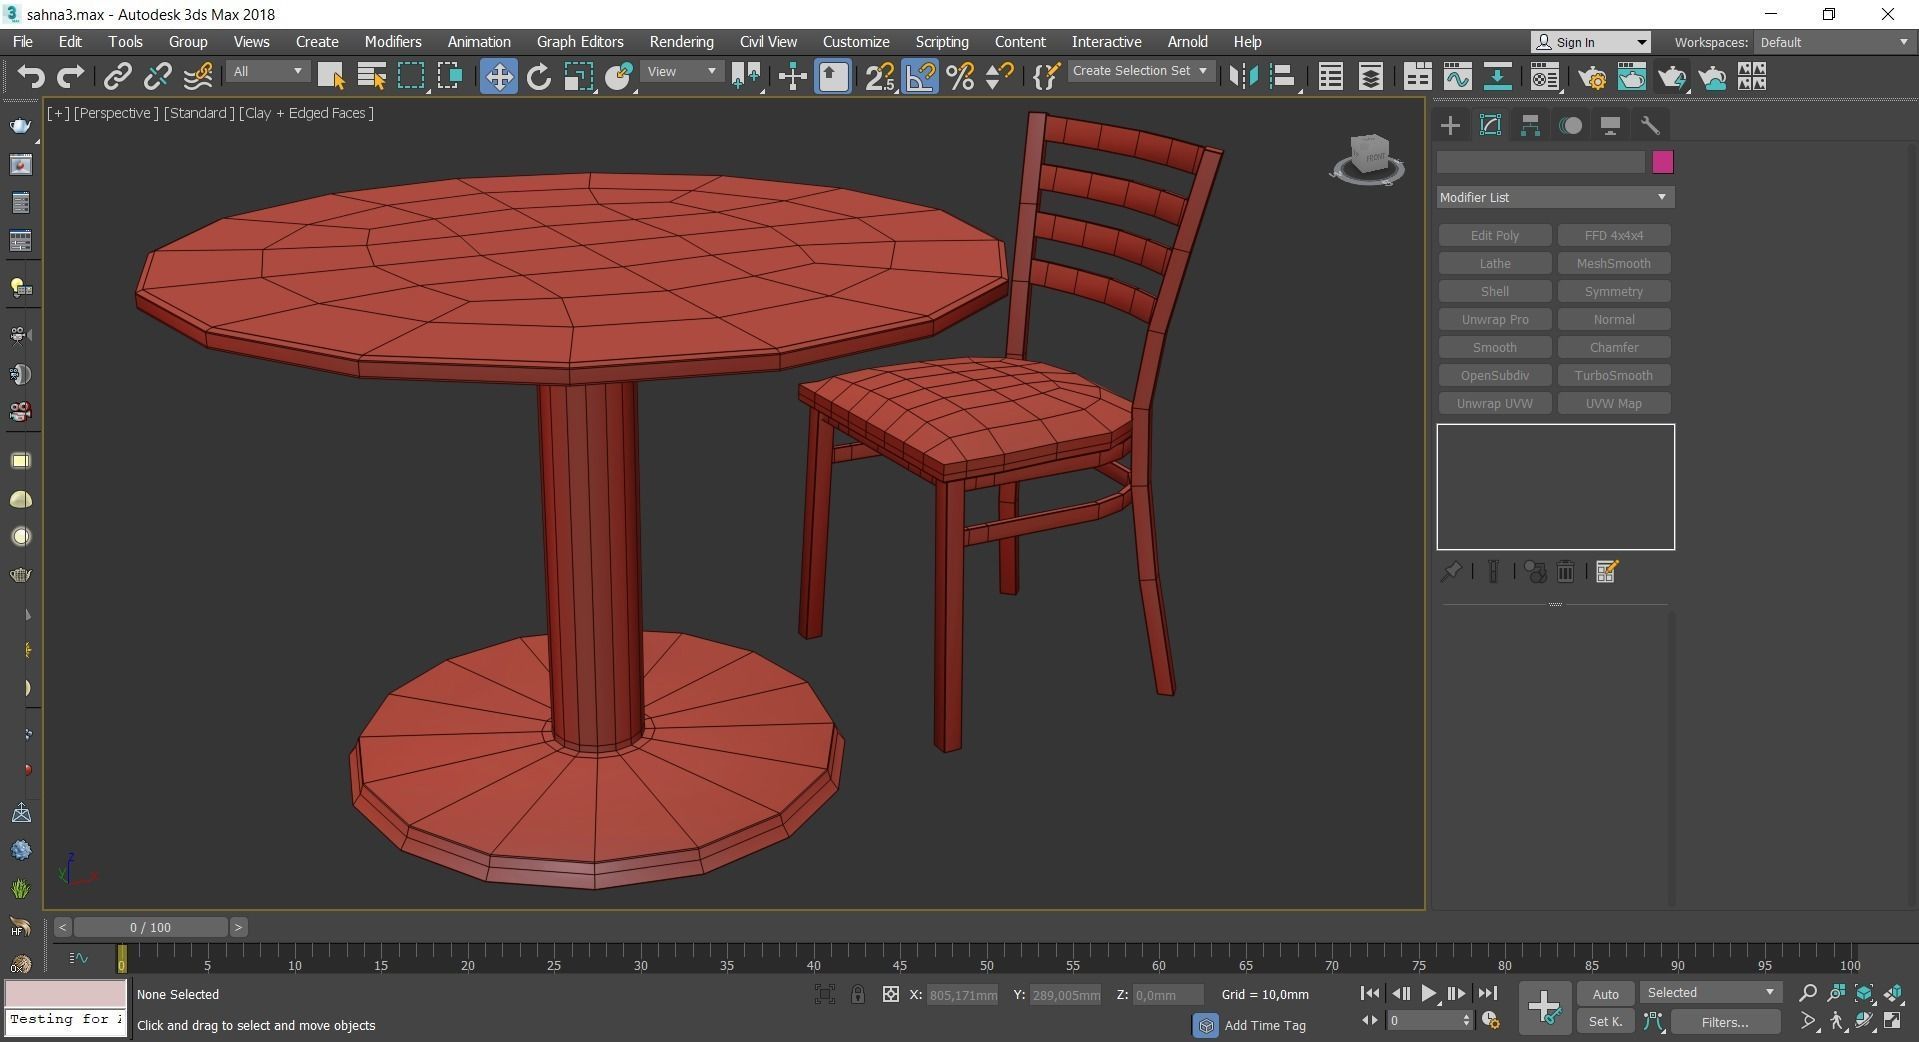Open Render Setup teapot icon

(1592, 77)
